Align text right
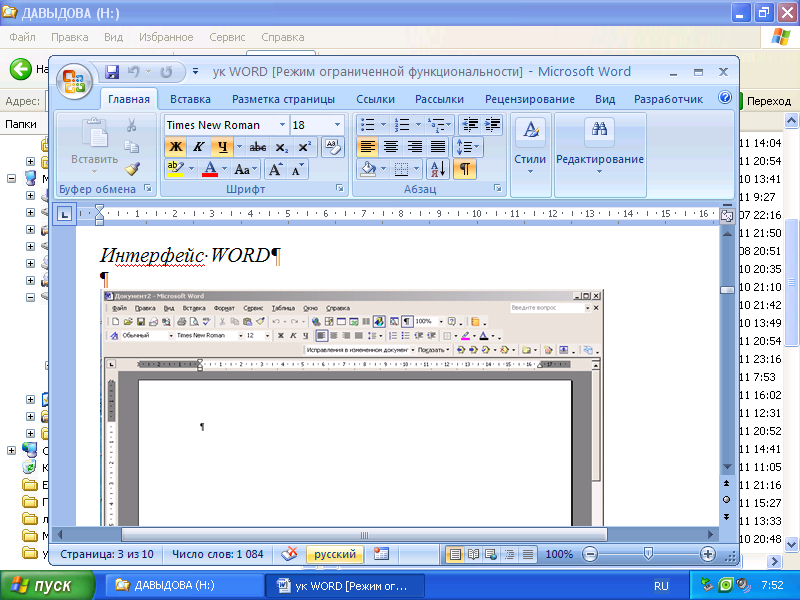The height and width of the screenshot is (600, 800). (x=414, y=147)
